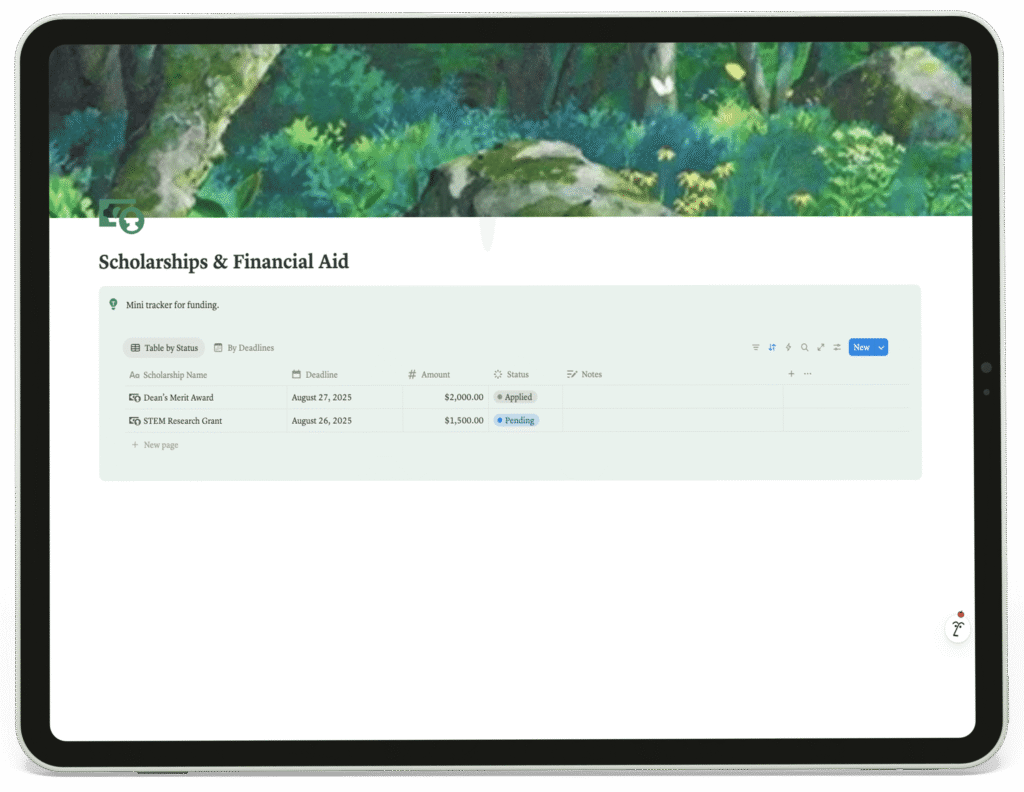Click the STEM Research Grant deadline cell
This screenshot has height=792, width=1024.
click(344, 420)
